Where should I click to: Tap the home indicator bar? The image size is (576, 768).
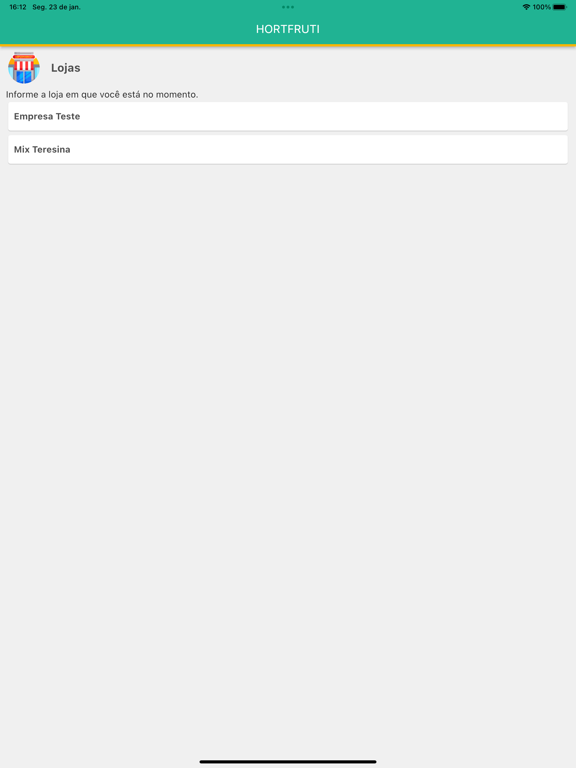[288, 762]
